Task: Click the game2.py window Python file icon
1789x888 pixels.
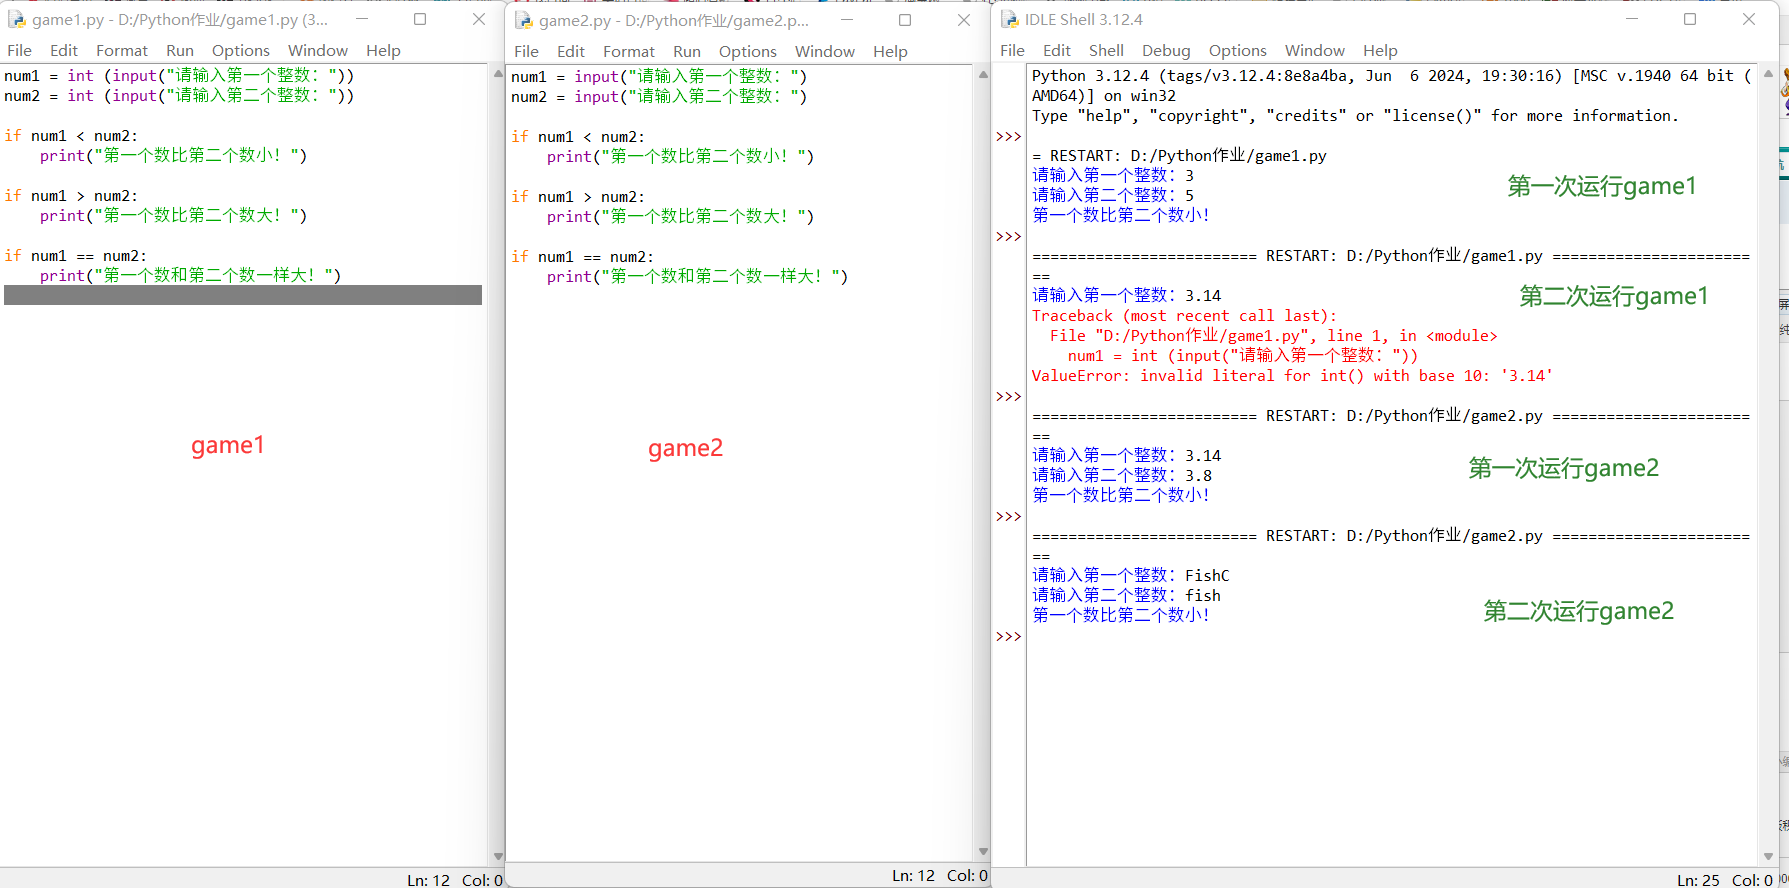Action: click(523, 19)
